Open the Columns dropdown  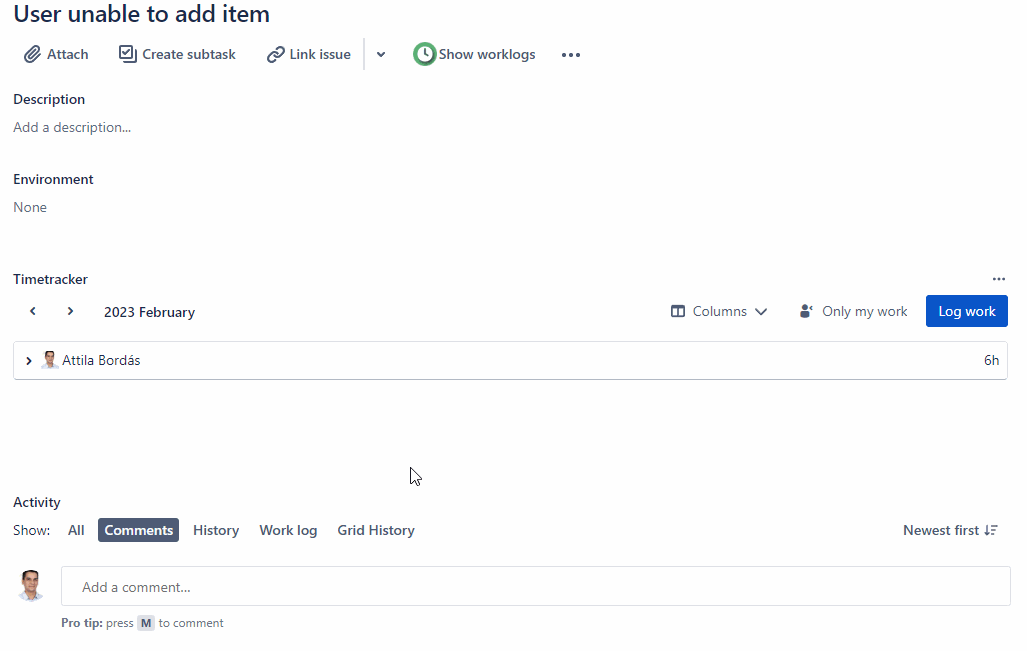719,312
